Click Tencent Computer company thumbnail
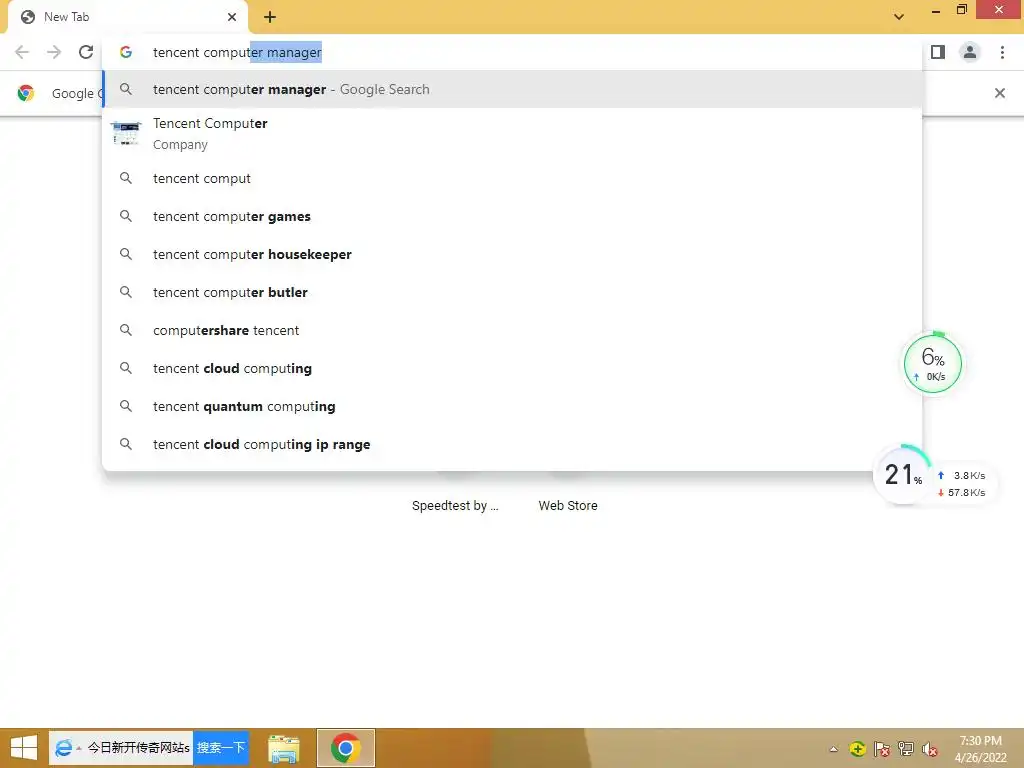Image resolution: width=1024 pixels, height=768 pixels. click(125, 133)
